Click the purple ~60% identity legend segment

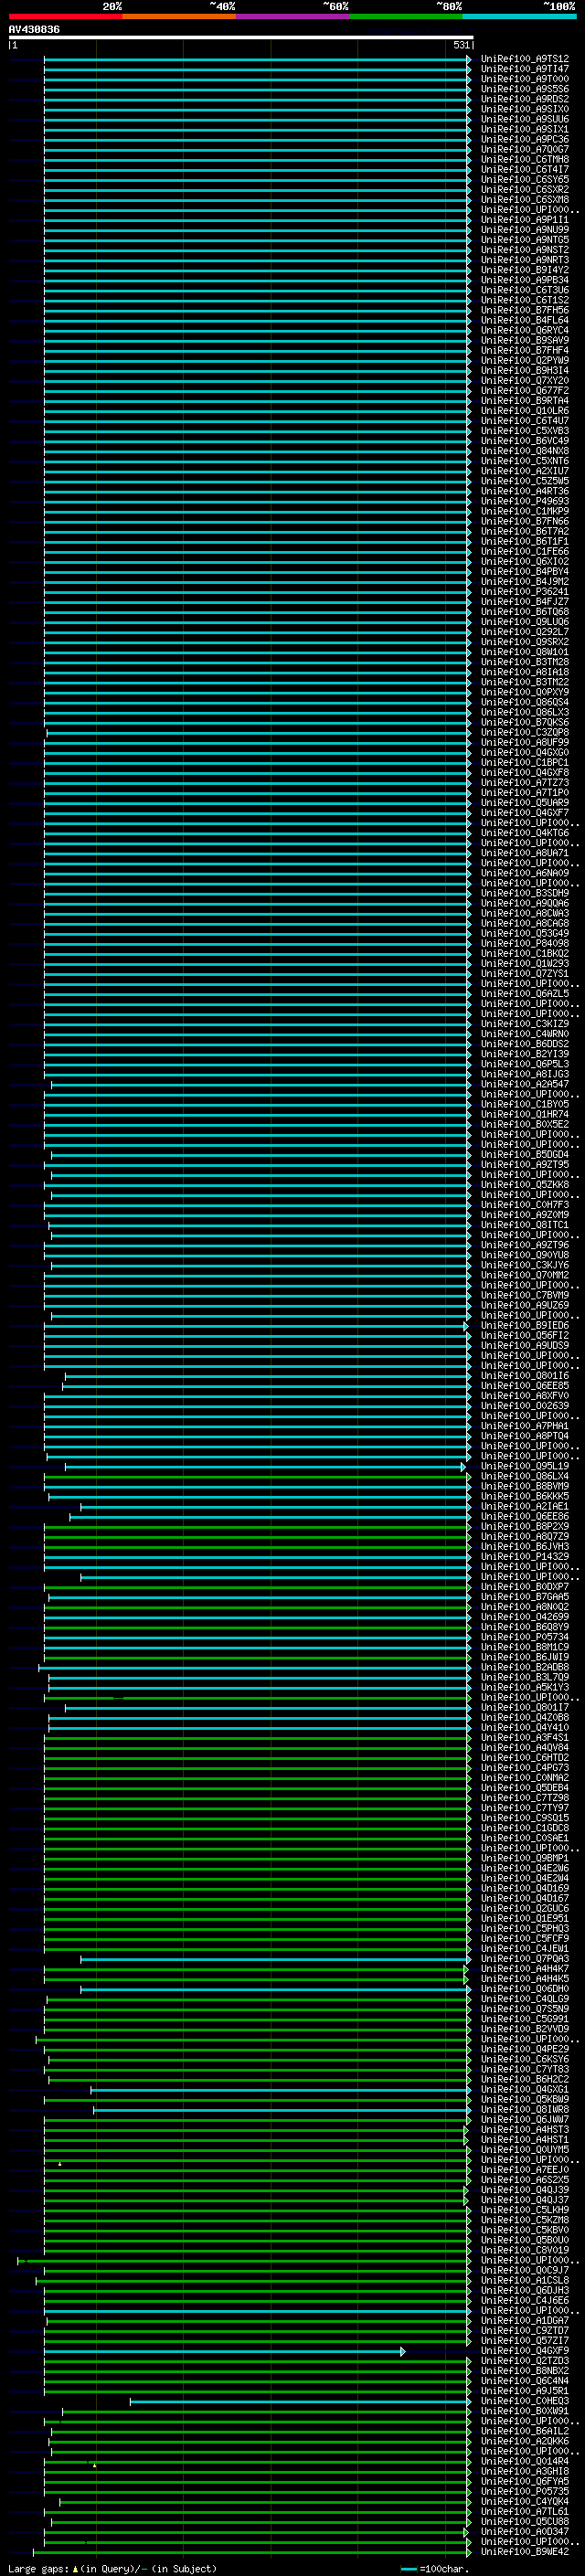point(292,16)
